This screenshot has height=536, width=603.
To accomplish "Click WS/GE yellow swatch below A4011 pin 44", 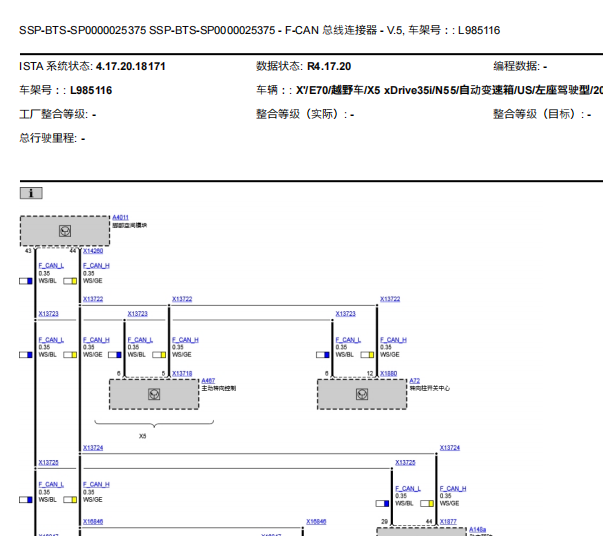I will [70, 281].
